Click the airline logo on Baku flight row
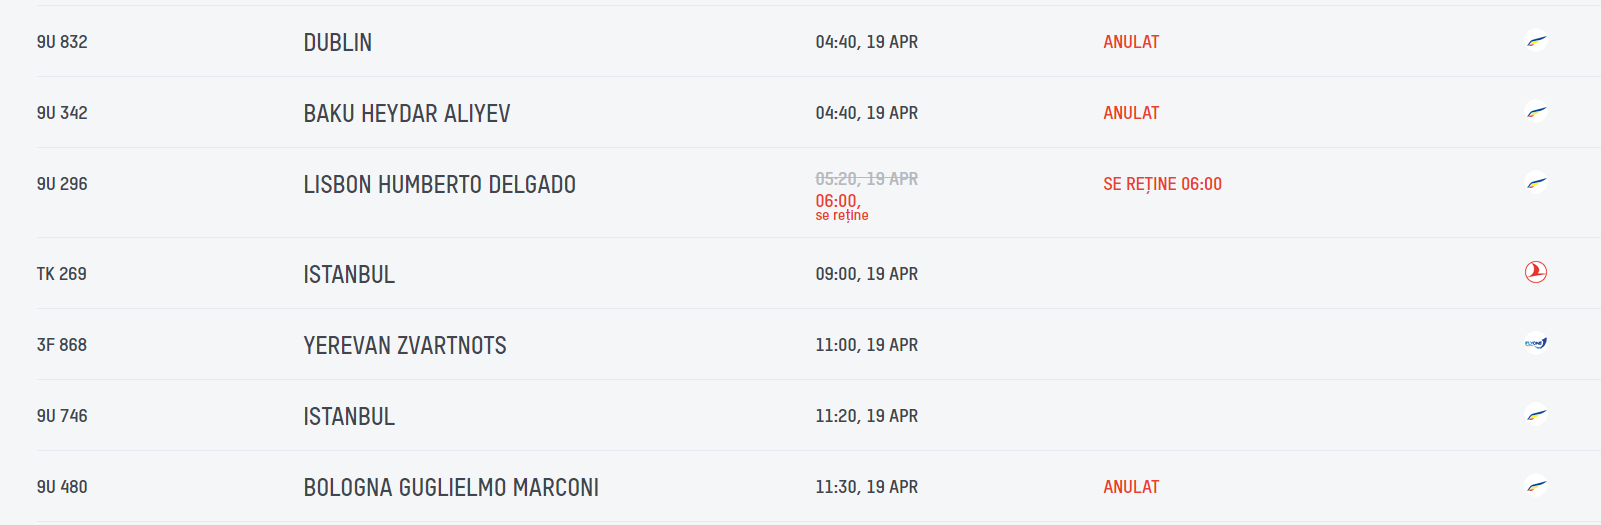The image size is (1601, 525). point(1536,113)
